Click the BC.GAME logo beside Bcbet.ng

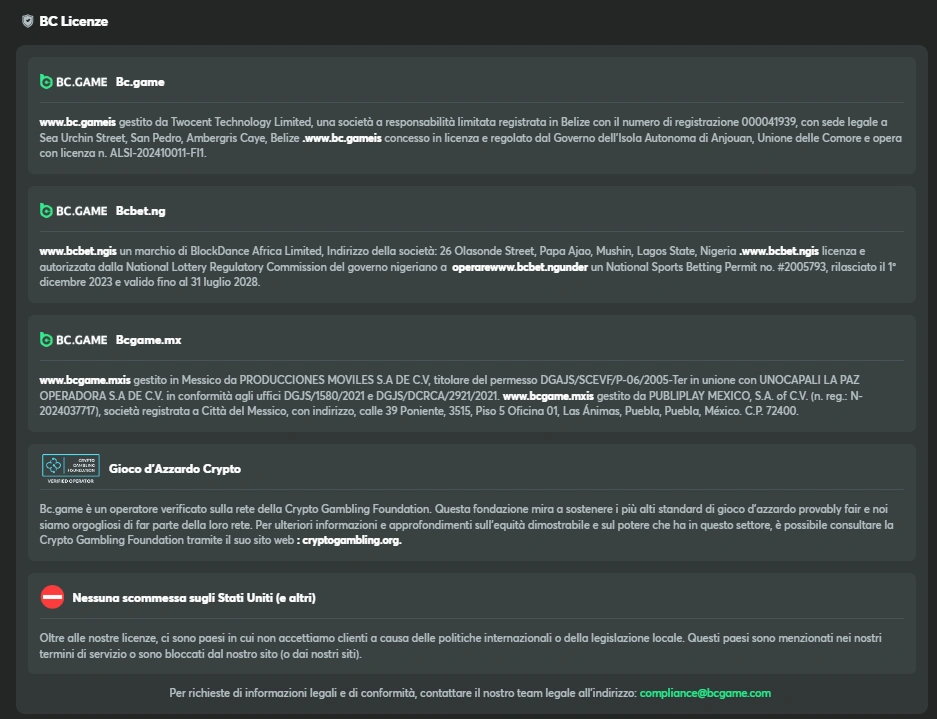coord(73,211)
